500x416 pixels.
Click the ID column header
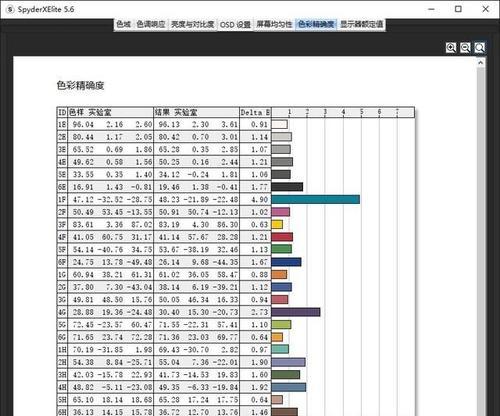[62, 112]
